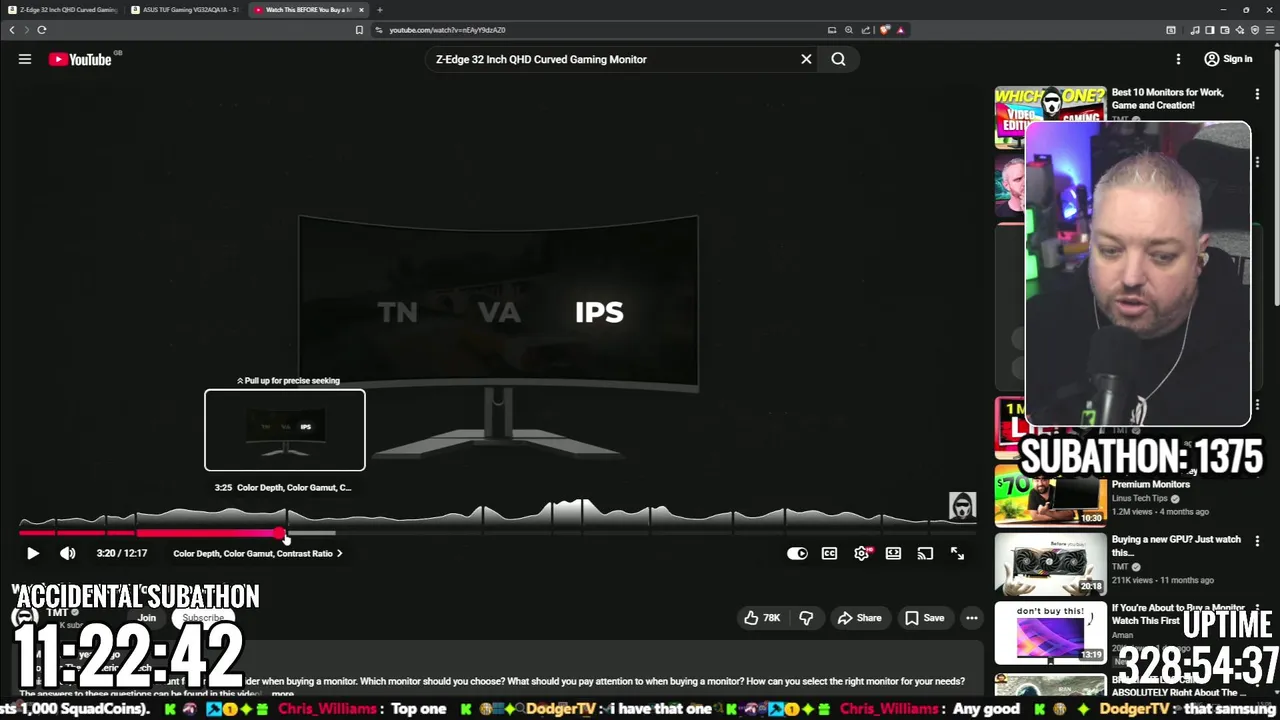The image size is (1280, 720).
Task: Click the share icon in address bar
Action: point(866,30)
